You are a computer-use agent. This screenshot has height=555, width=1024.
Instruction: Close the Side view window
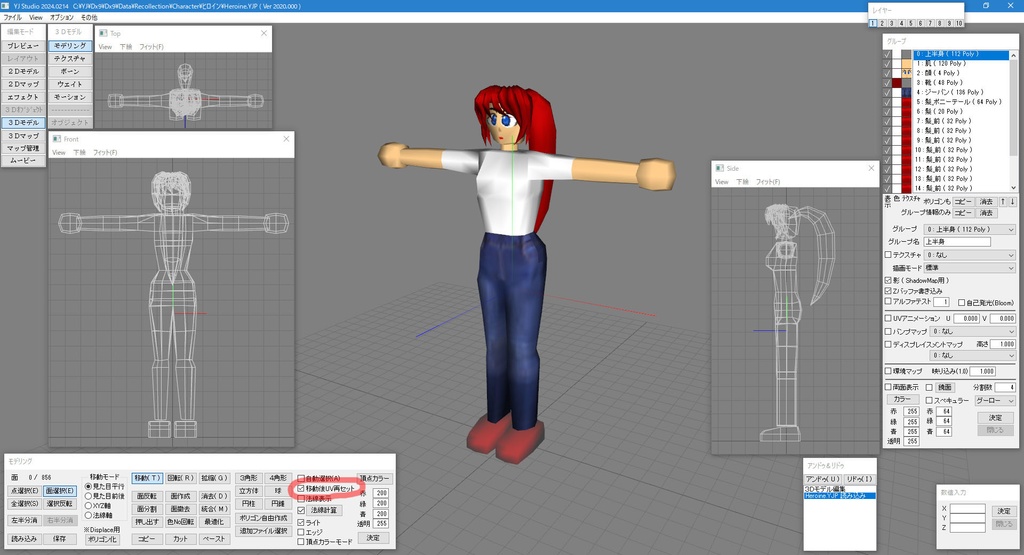pos(871,168)
